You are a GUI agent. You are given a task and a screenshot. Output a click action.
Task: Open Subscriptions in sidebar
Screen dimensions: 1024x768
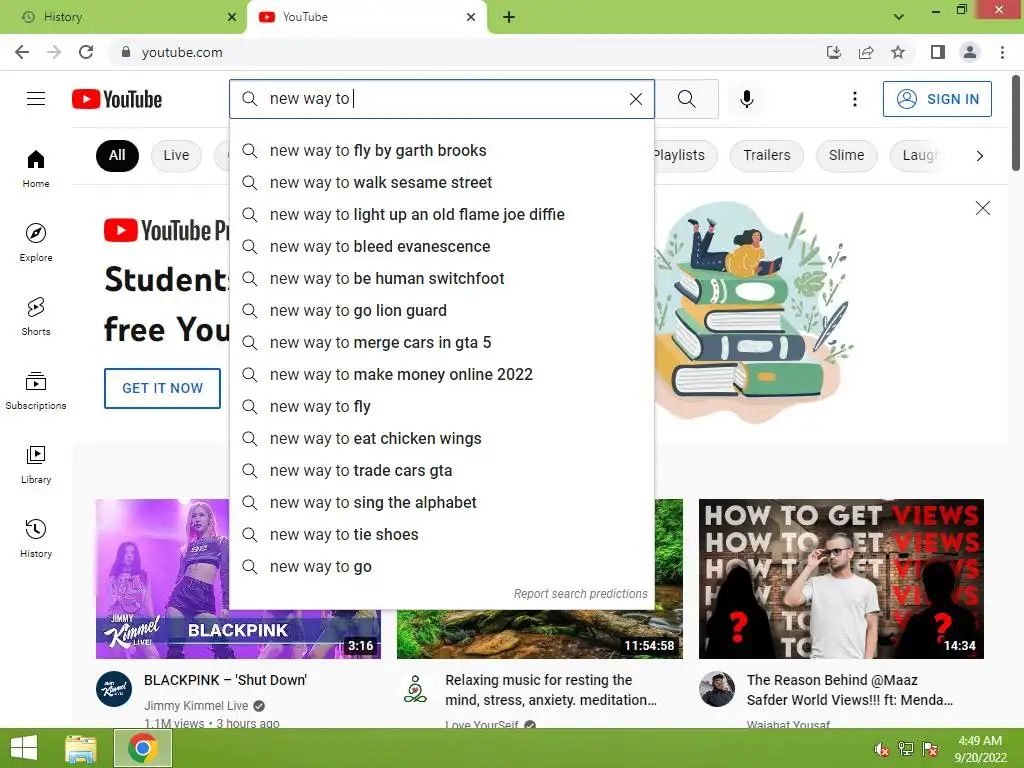pos(36,390)
